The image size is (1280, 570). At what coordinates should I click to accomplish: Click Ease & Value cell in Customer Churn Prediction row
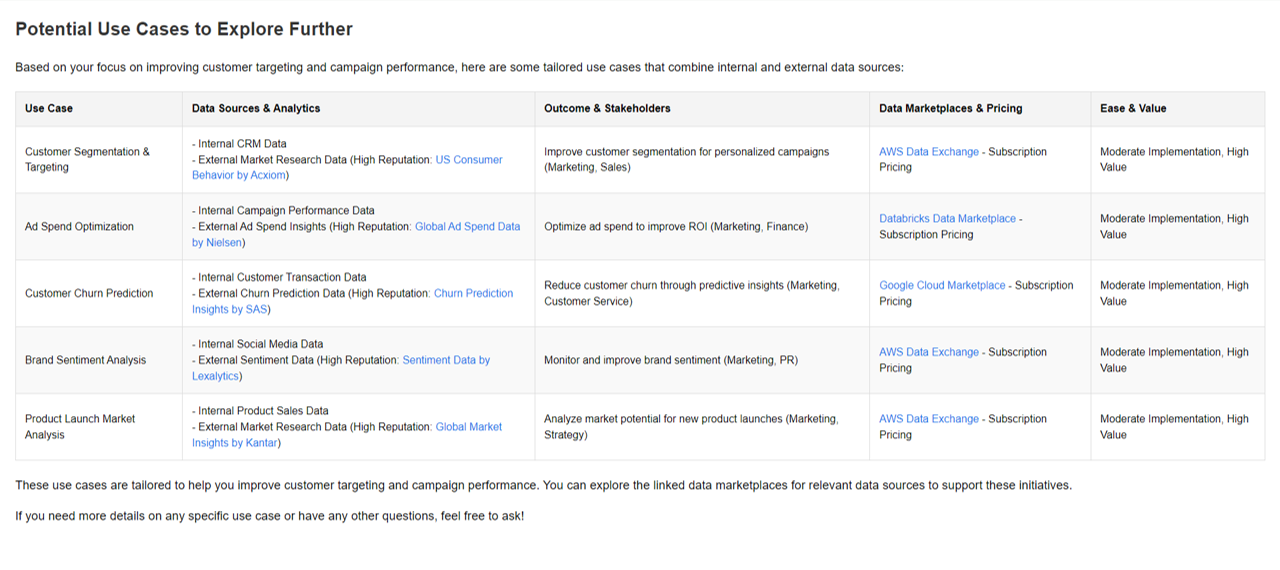[x=1177, y=293]
